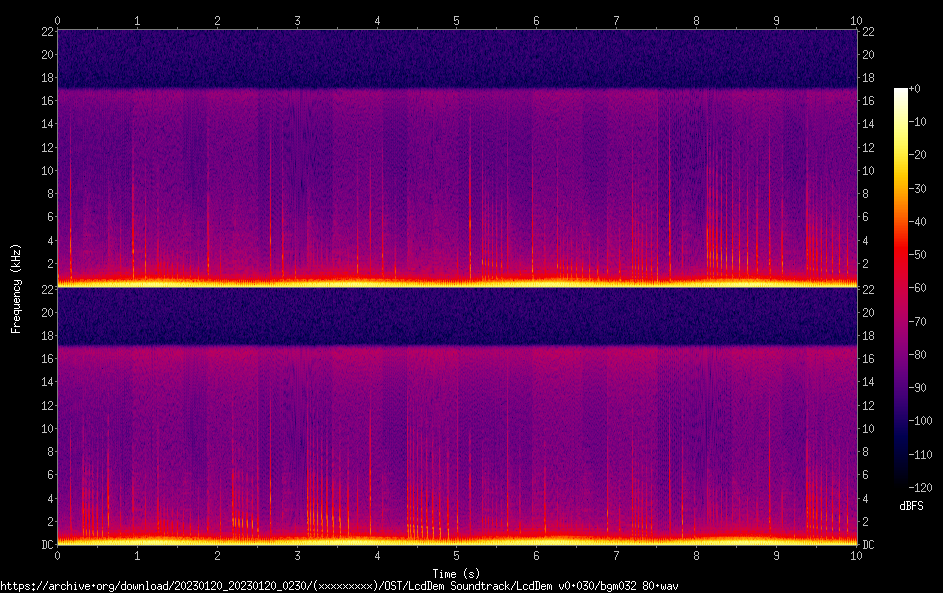Click the 5-second mark on the bottom time axis

point(456,554)
